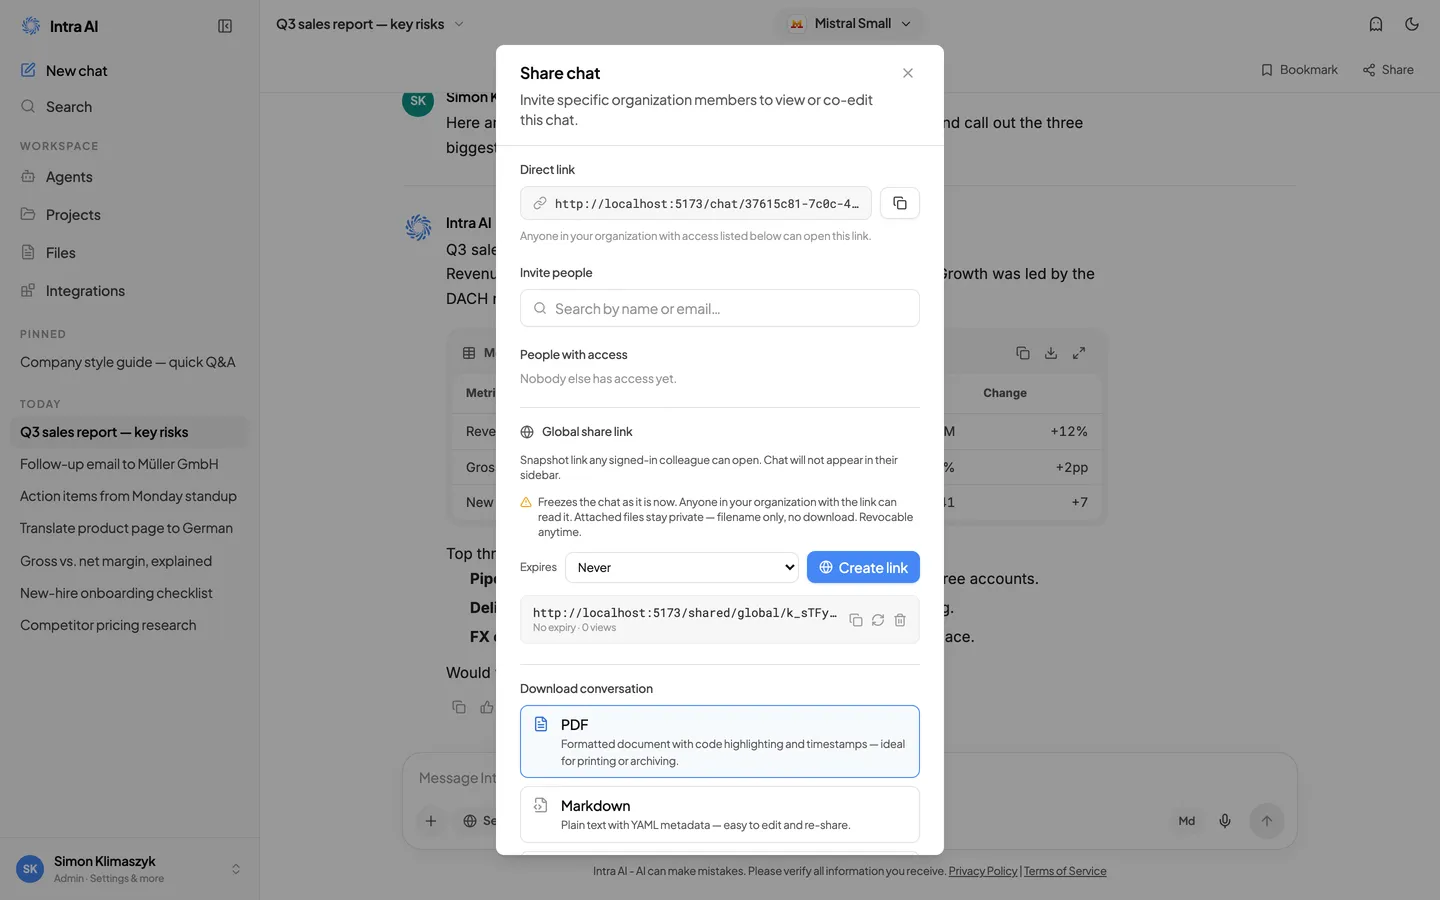This screenshot has height=900, width=1440.
Task: Open notifications bell icon
Action: tap(1375, 24)
